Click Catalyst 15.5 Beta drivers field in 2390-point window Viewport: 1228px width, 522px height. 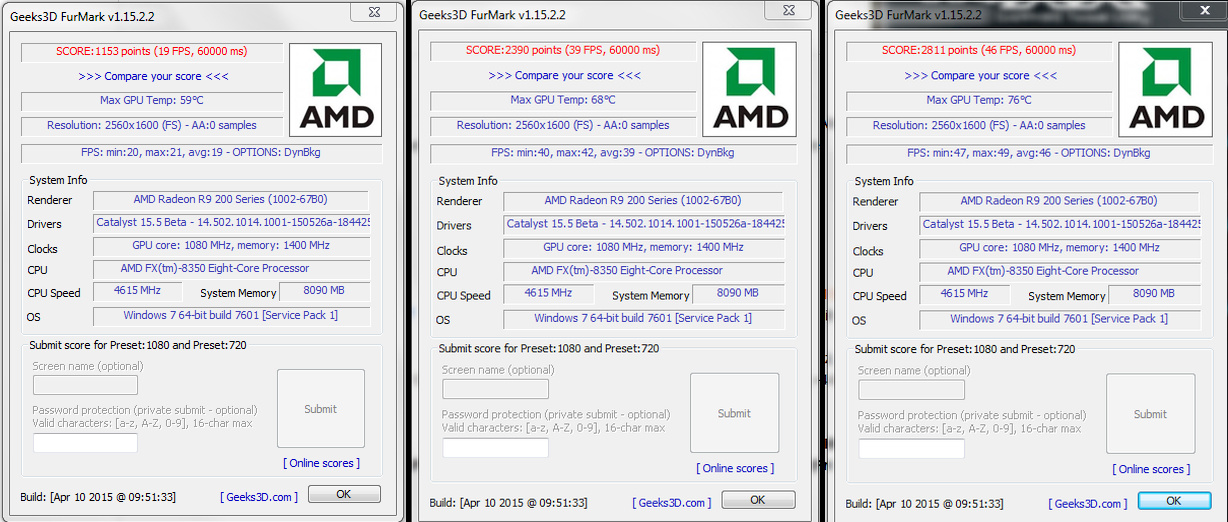point(644,224)
